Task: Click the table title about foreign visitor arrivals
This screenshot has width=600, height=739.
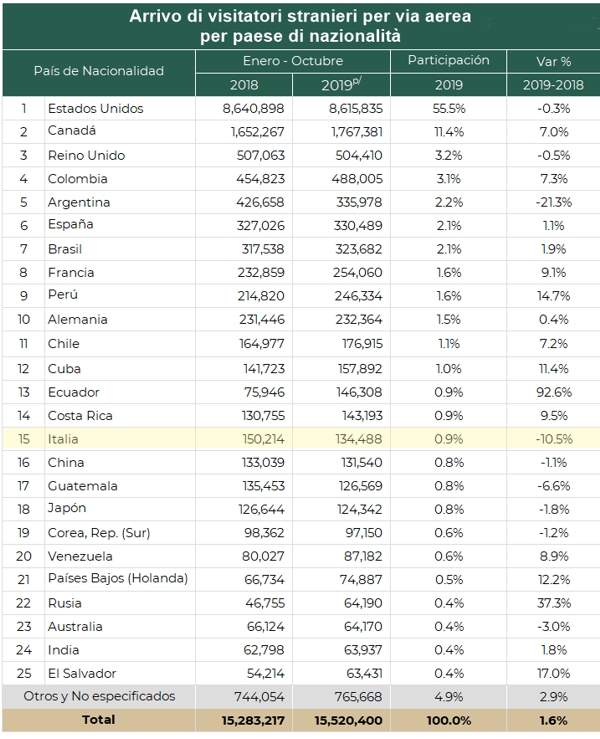Action: coord(300,25)
